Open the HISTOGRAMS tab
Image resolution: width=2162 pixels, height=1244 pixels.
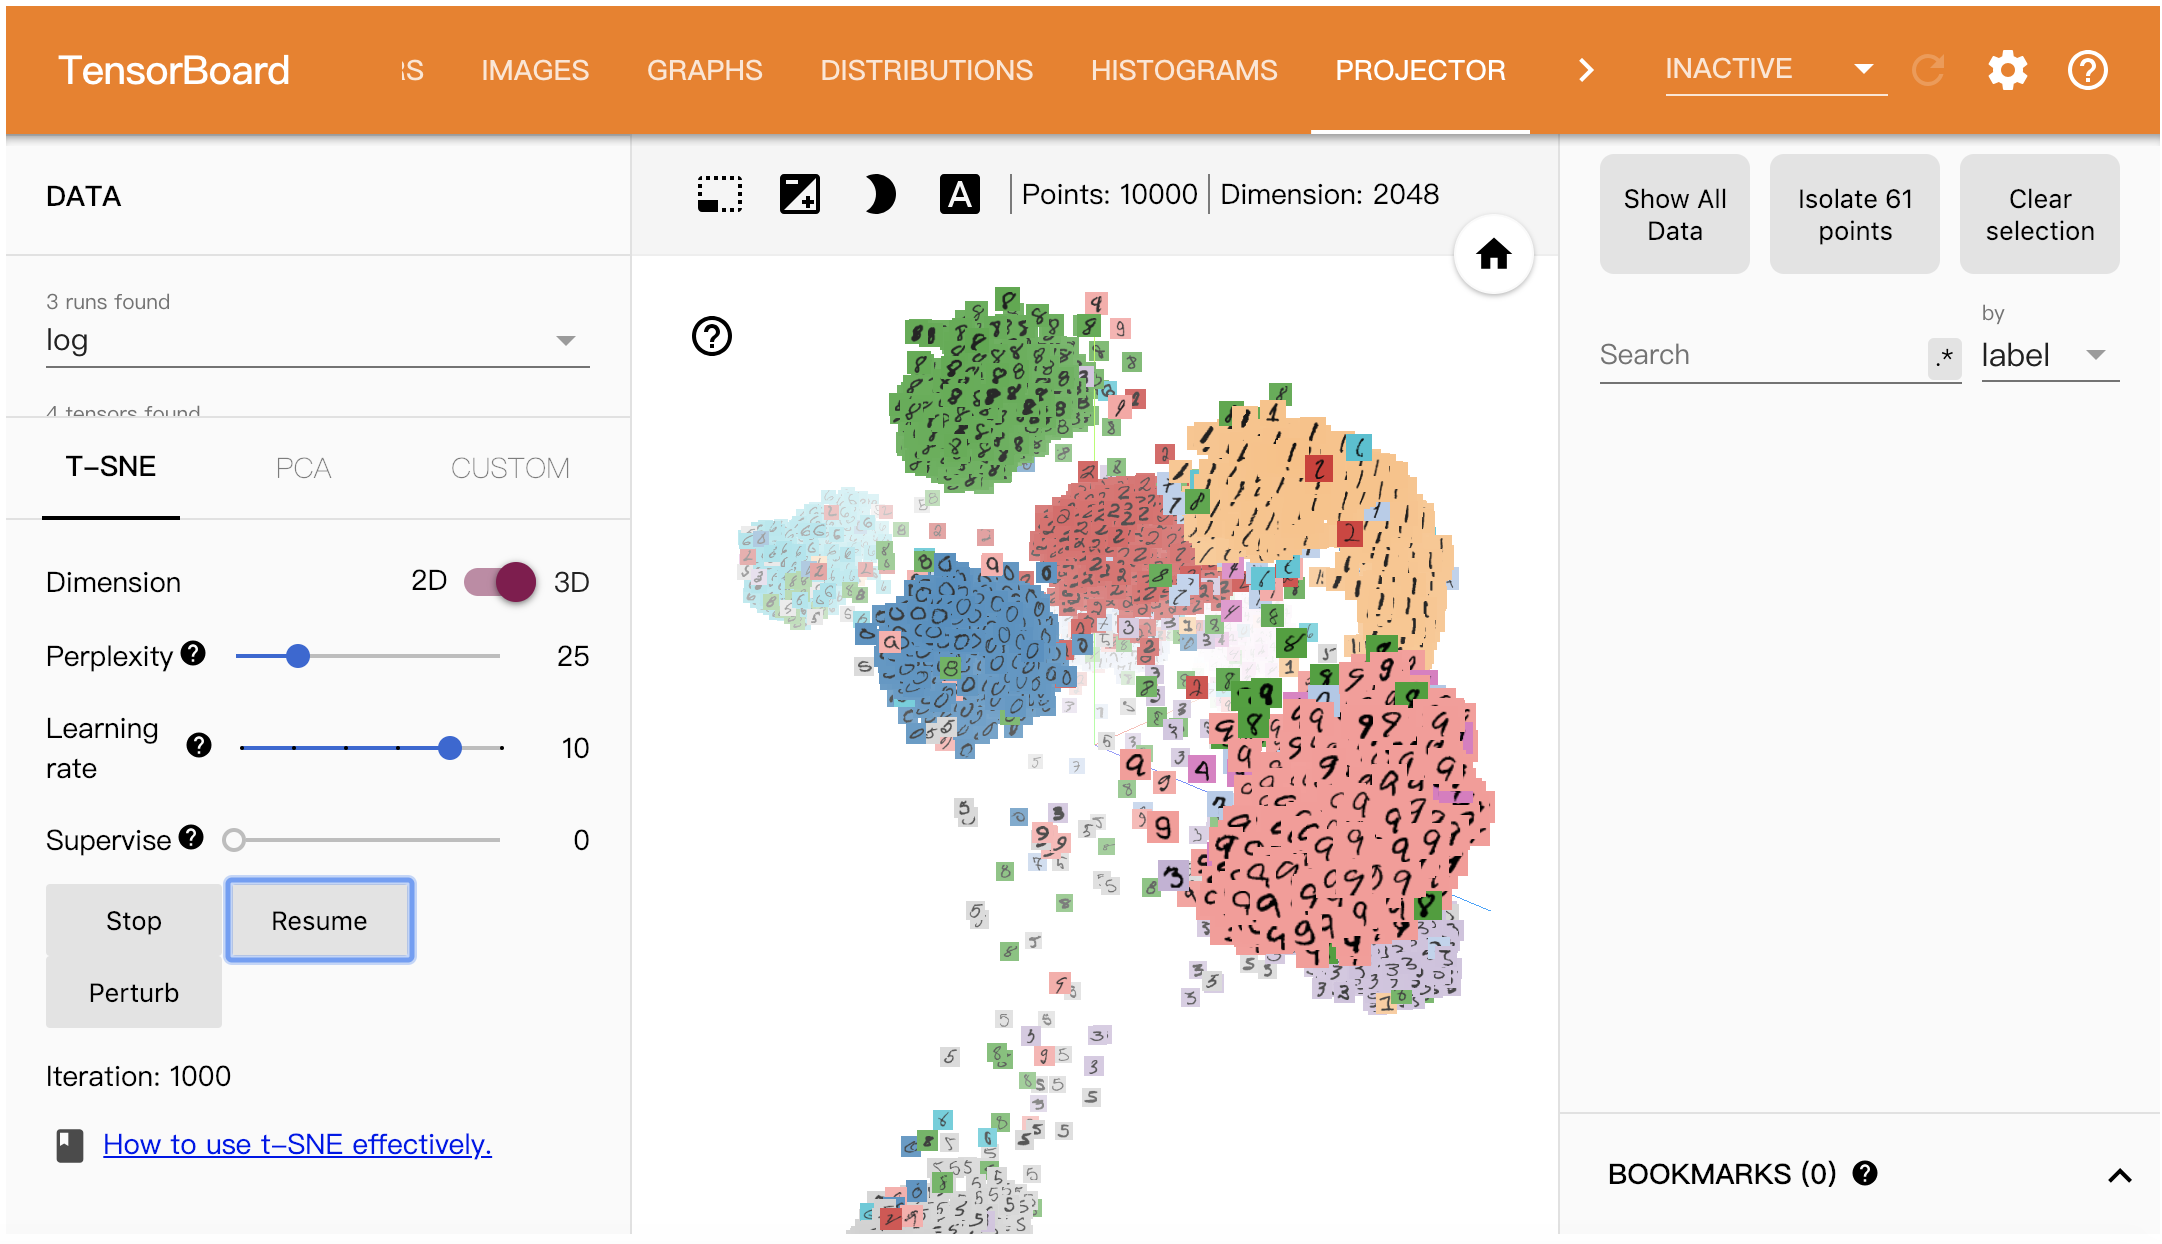1184,70
